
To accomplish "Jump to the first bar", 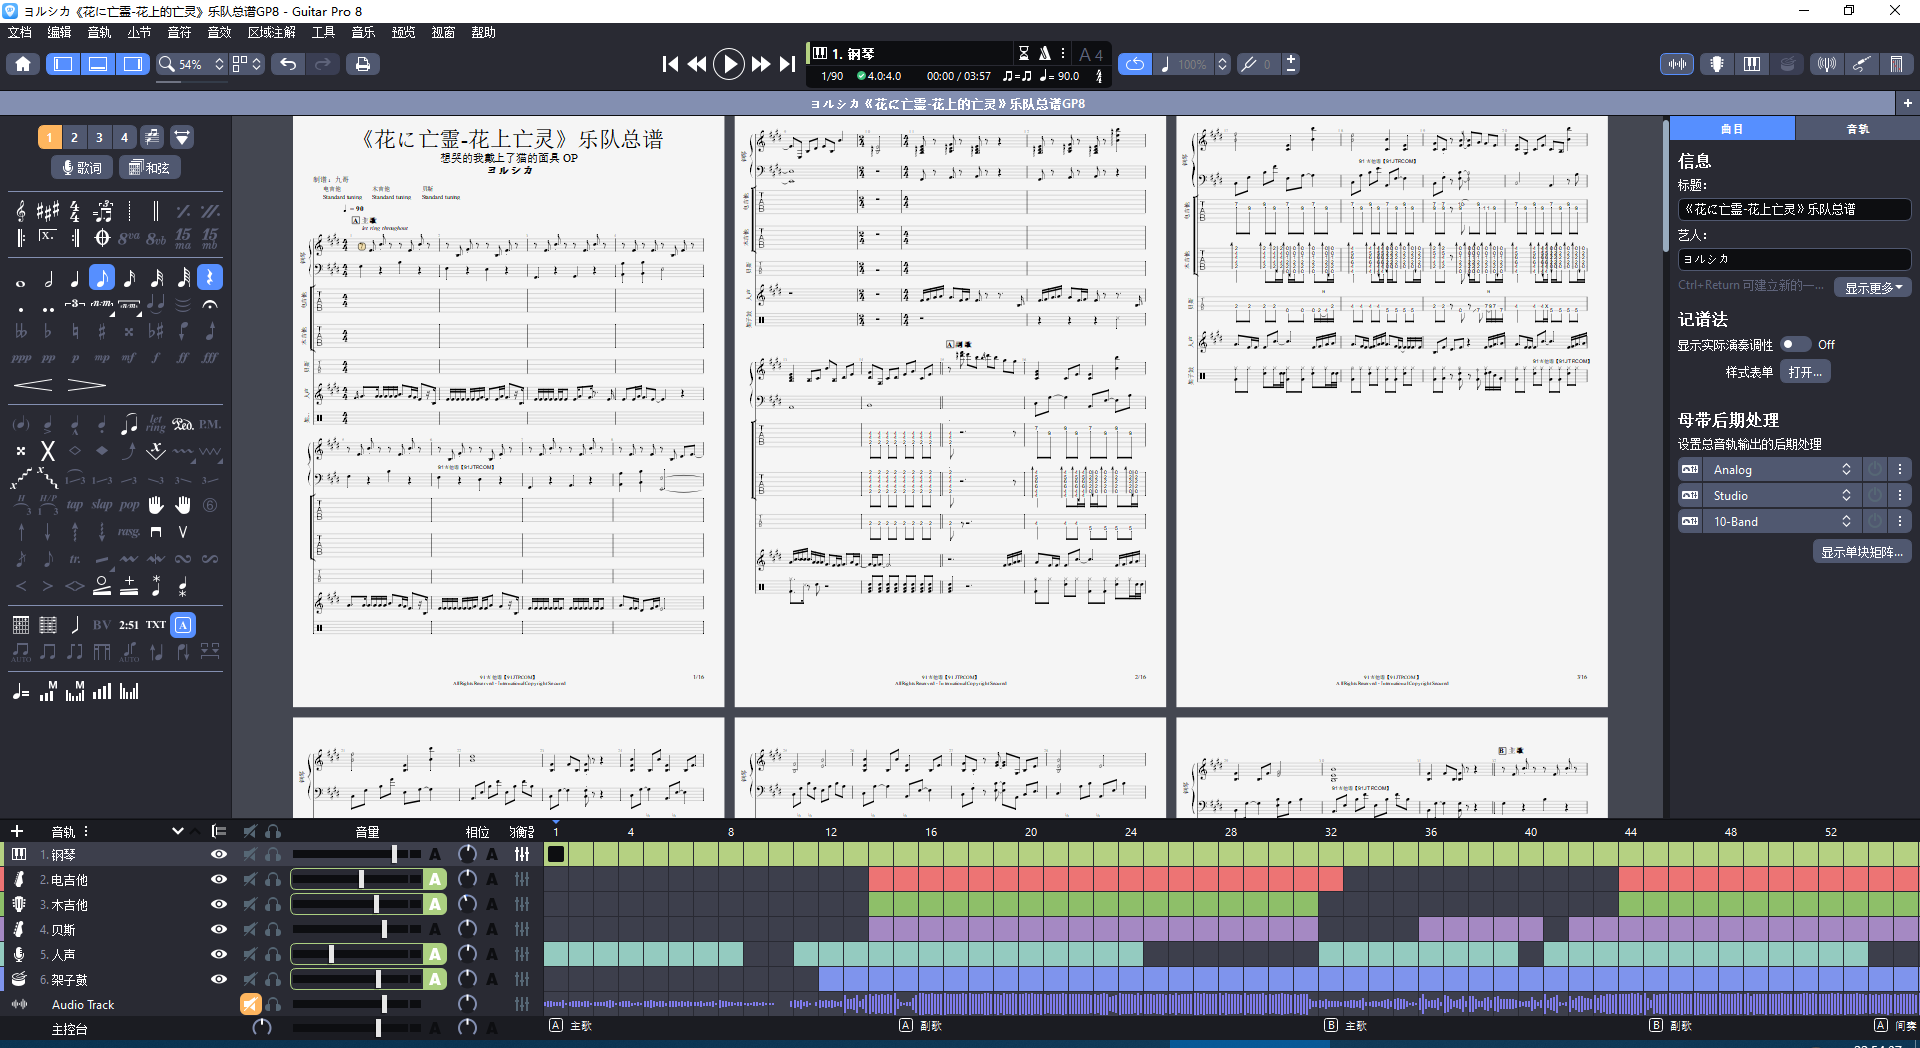I will coord(670,64).
